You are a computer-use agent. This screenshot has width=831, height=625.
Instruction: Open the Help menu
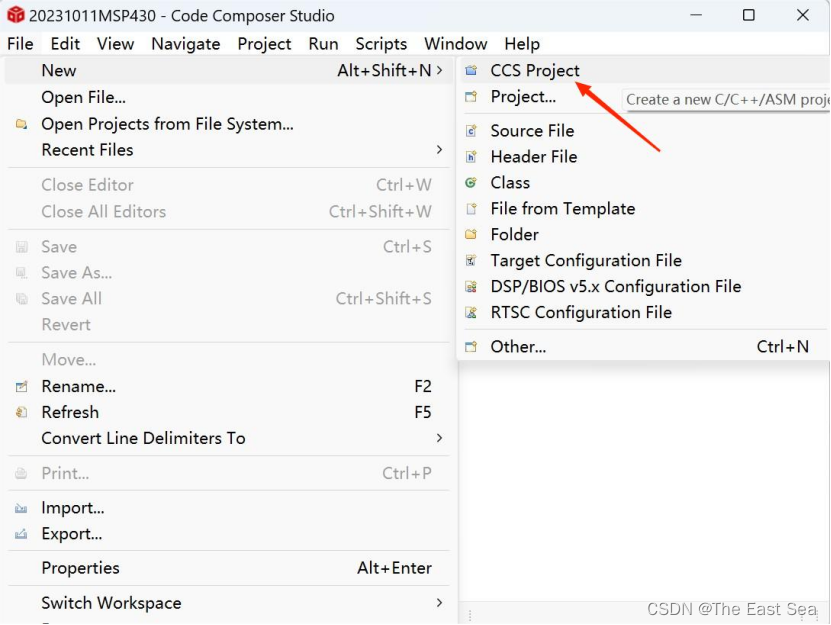pos(522,44)
